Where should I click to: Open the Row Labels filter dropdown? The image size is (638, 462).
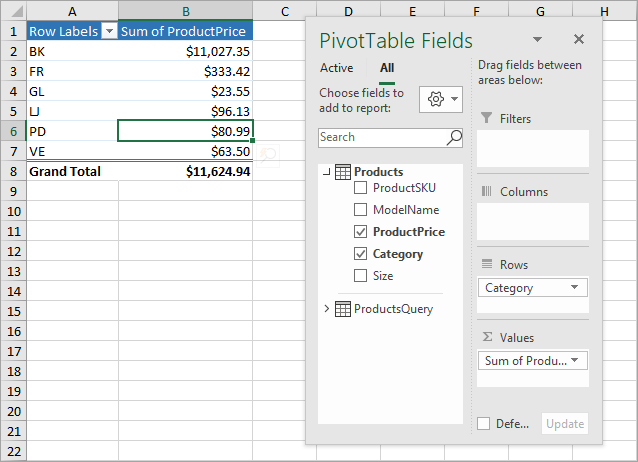pyautogui.click(x=109, y=31)
